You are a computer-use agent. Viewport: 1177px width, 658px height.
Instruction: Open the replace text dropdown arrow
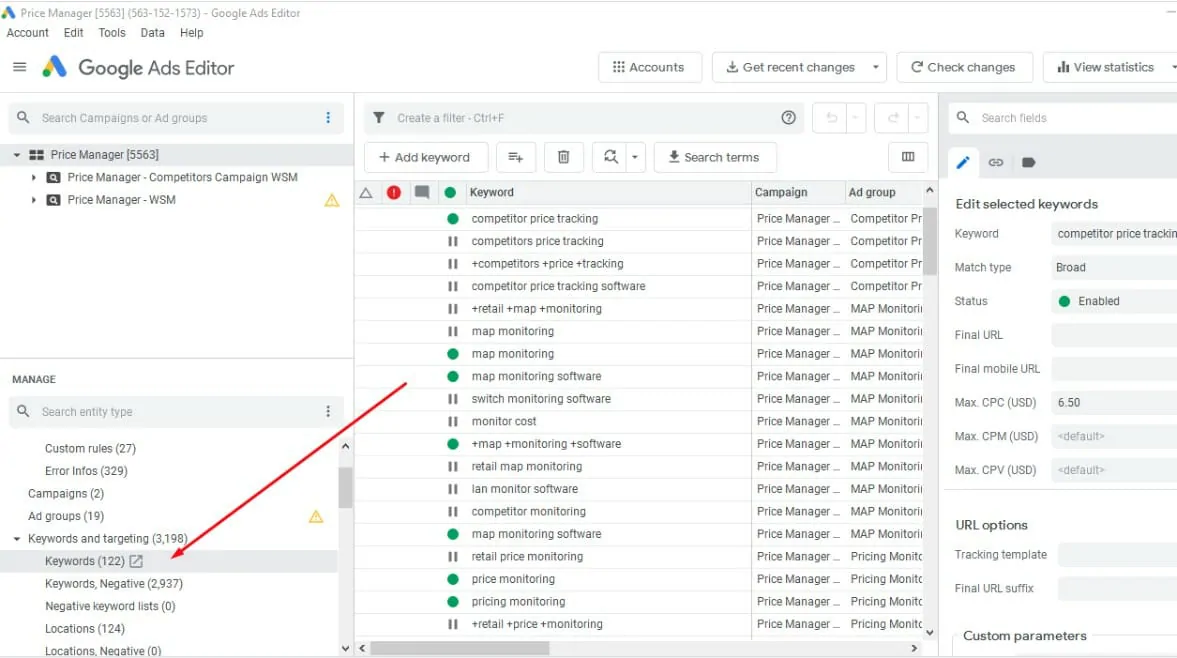(x=635, y=157)
